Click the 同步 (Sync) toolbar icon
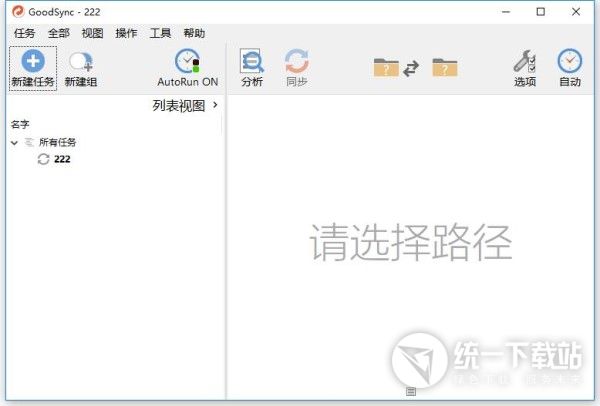The height and width of the screenshot is (406, 600). click(297, 61)
